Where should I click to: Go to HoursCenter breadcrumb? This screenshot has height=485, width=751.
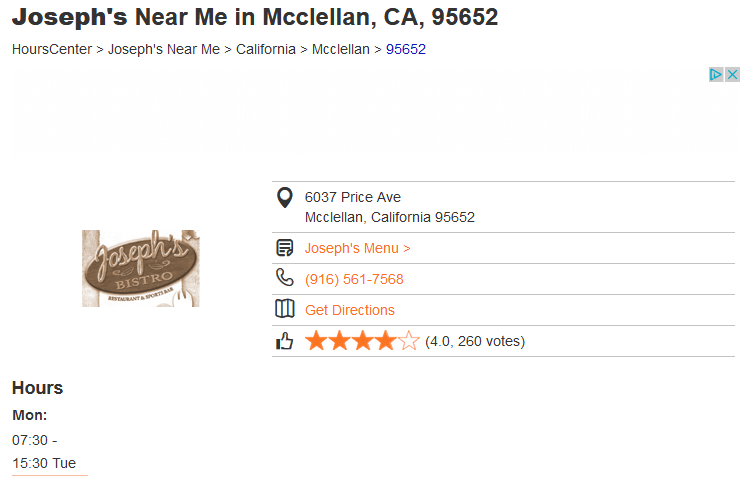point(52,49)
